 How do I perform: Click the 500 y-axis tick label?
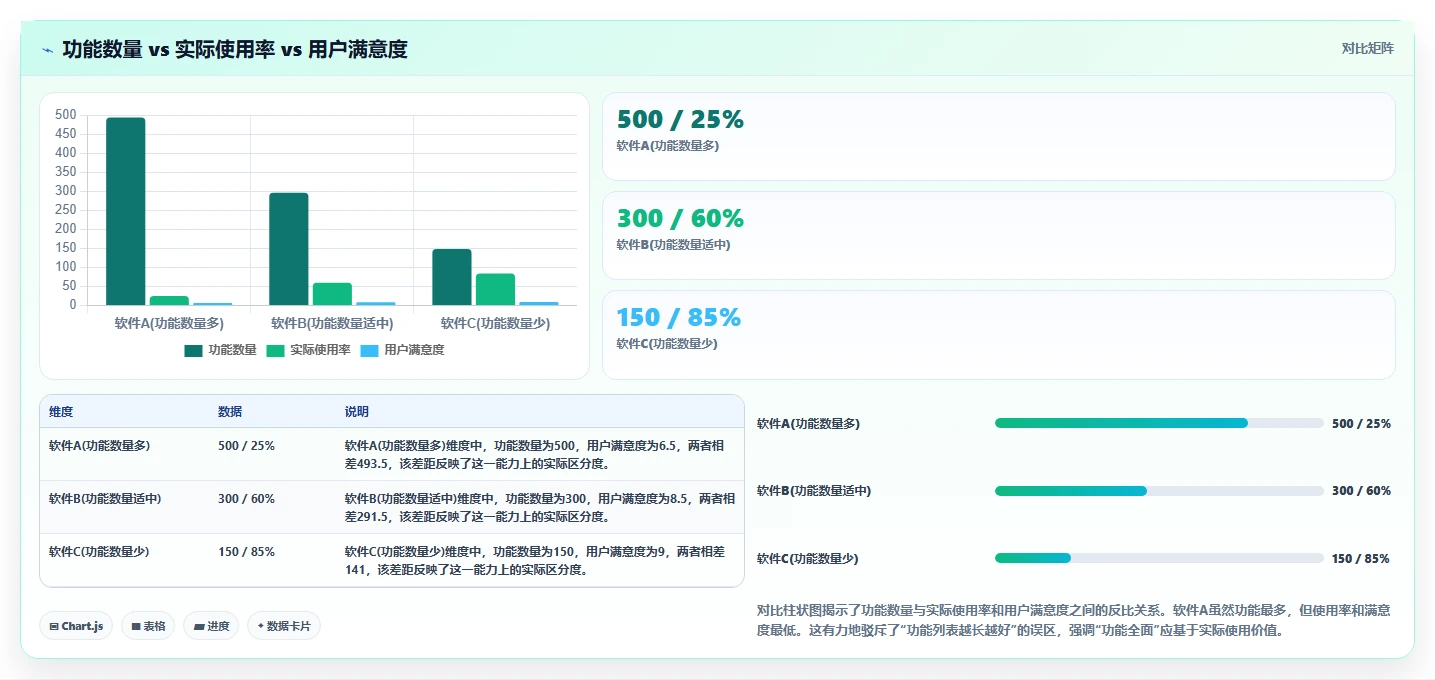tap(66, 115)
